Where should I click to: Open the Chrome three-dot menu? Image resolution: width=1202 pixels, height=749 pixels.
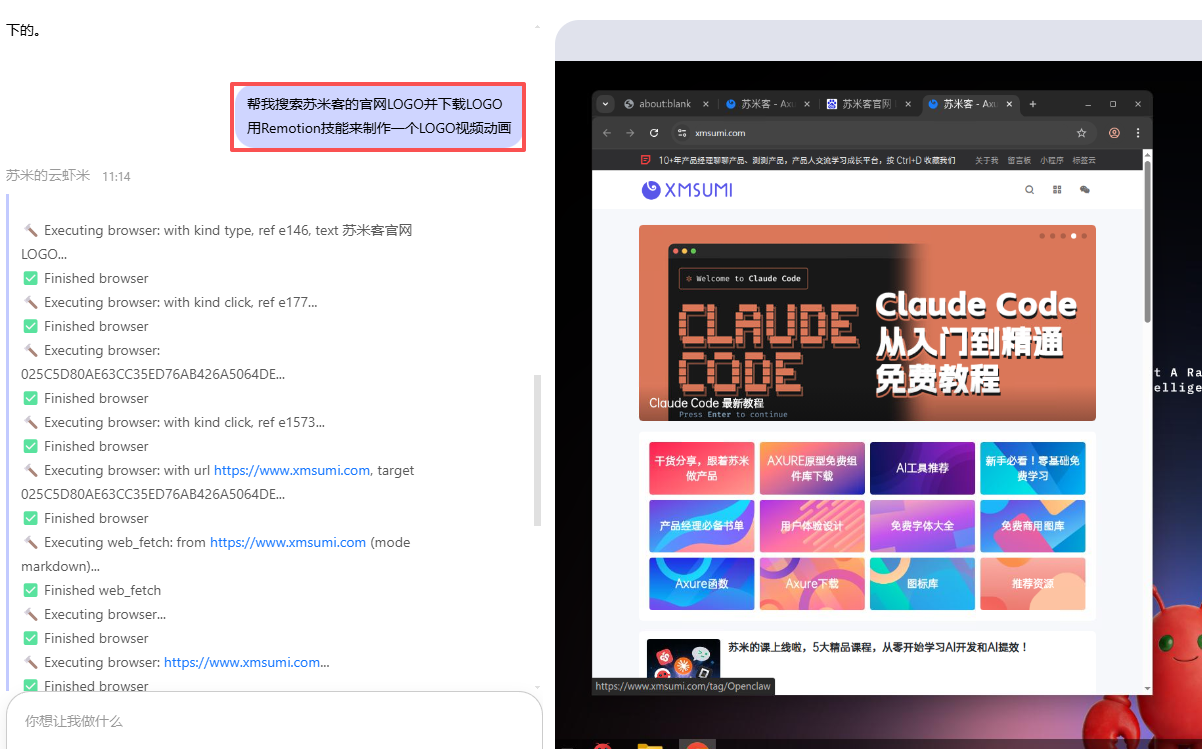pos(1137,133)
